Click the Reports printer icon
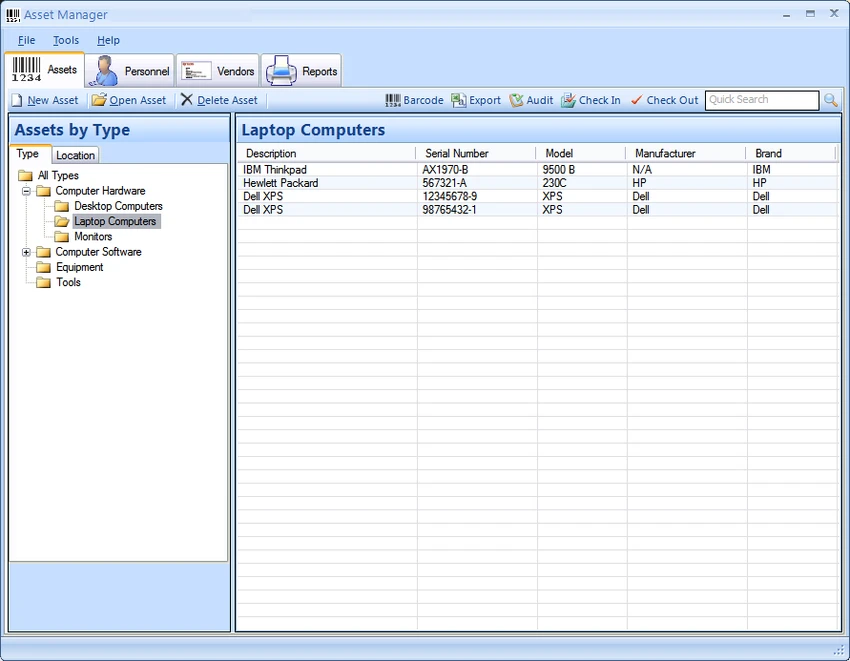 tap(281, 70)
